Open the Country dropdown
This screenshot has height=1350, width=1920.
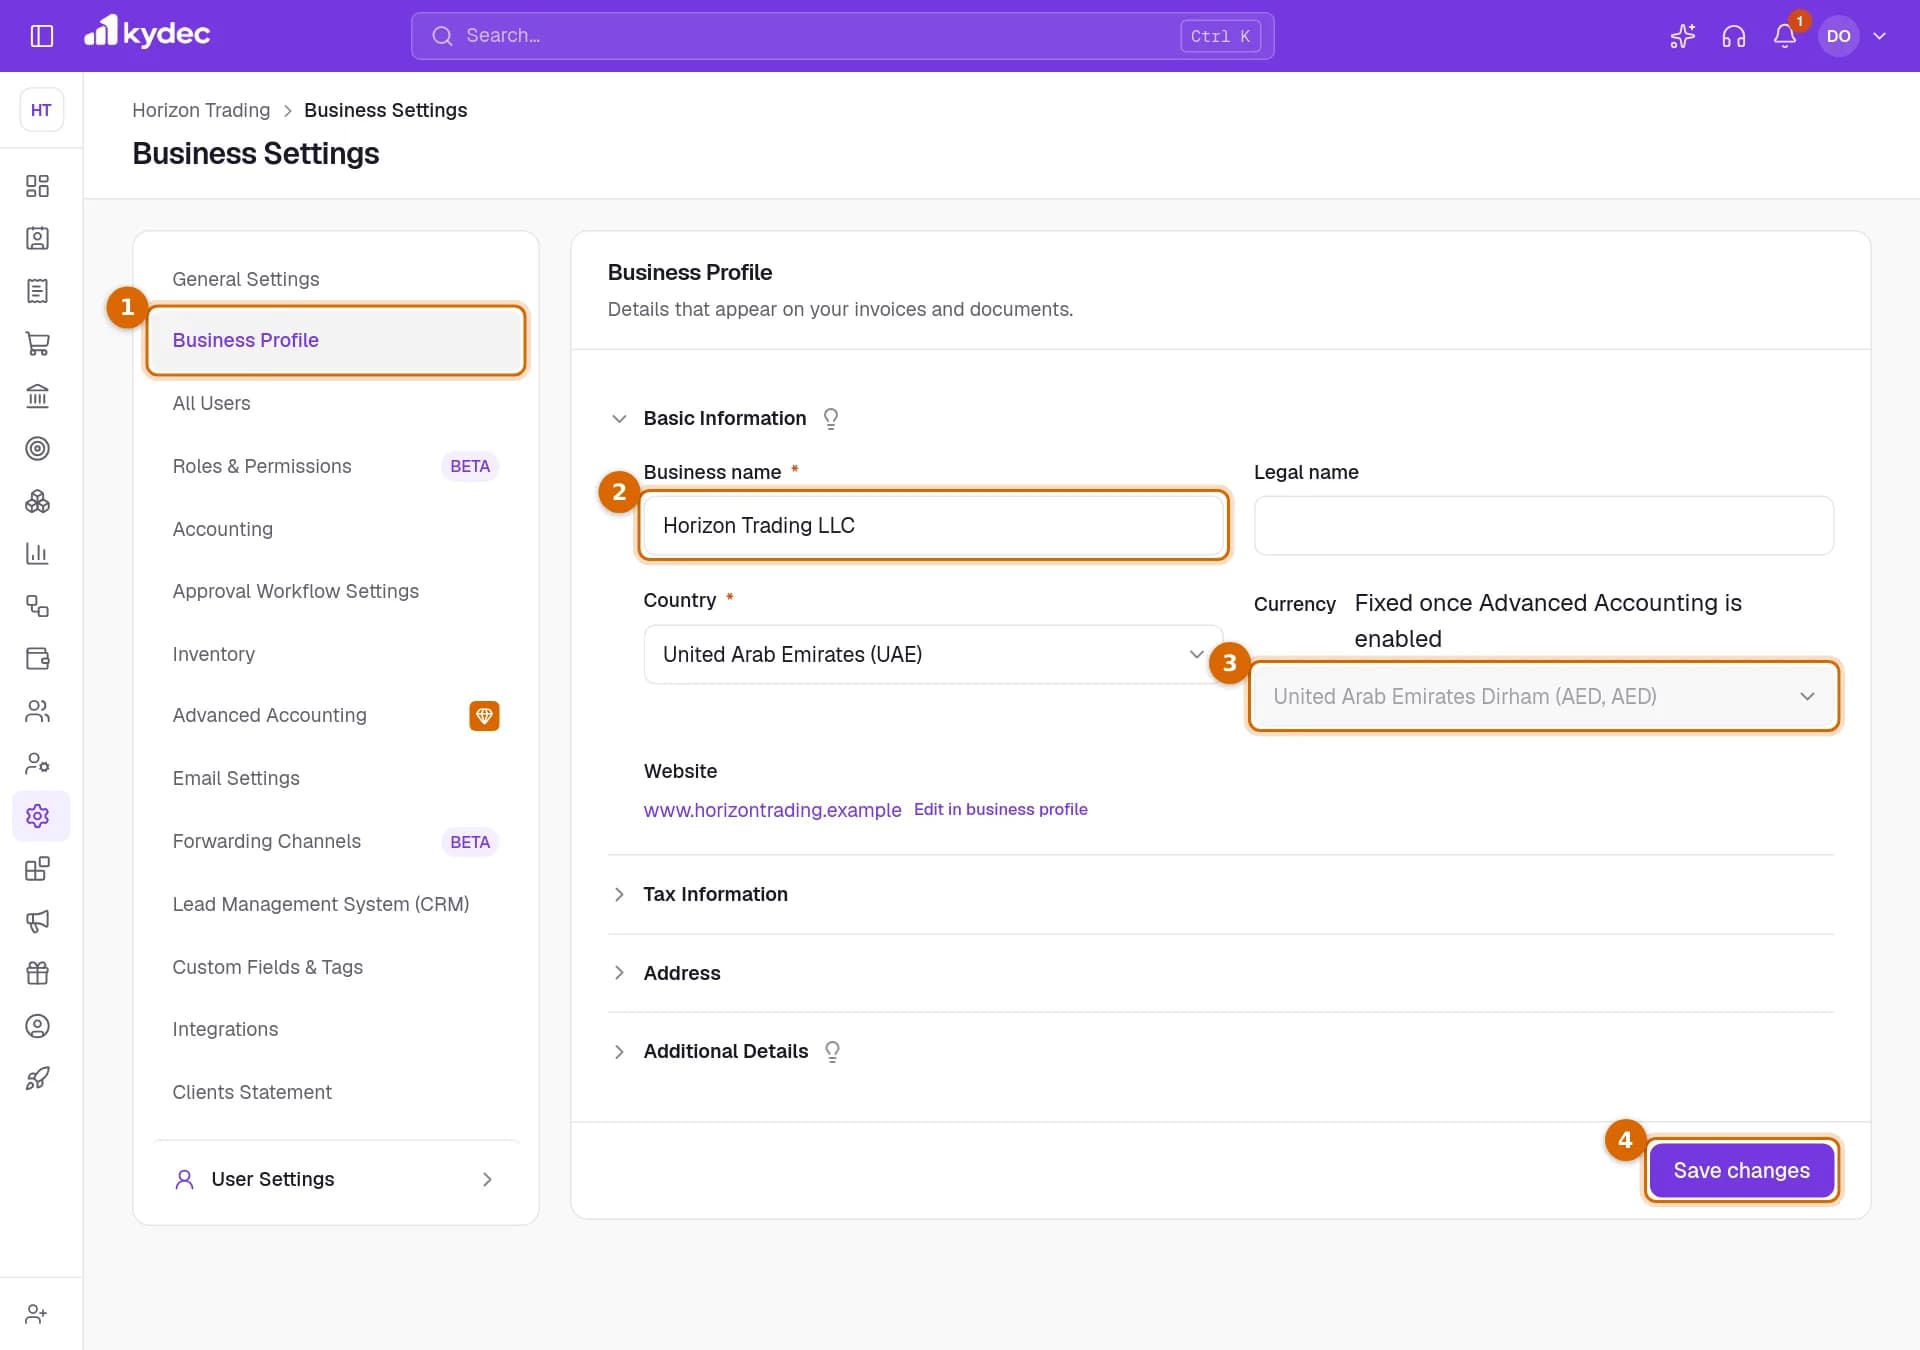[x=933, y=654]
